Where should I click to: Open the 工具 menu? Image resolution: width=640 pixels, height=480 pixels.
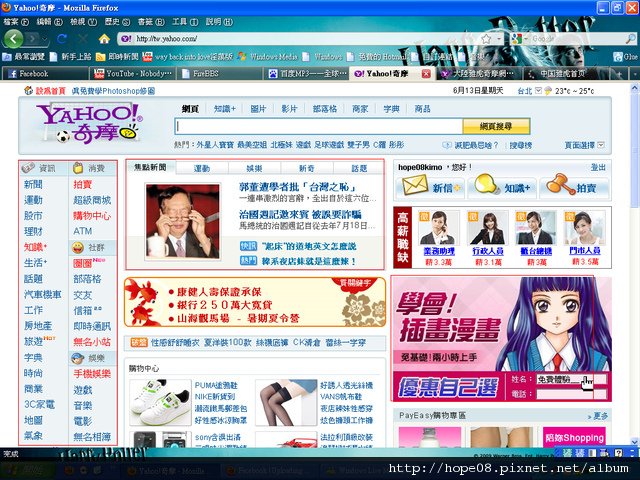tap(185, 22)
